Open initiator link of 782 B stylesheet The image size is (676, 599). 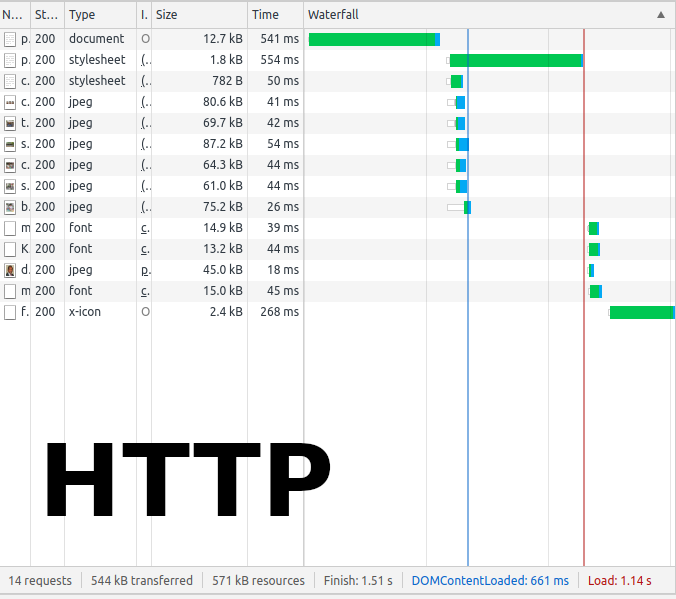pos(146,82)
